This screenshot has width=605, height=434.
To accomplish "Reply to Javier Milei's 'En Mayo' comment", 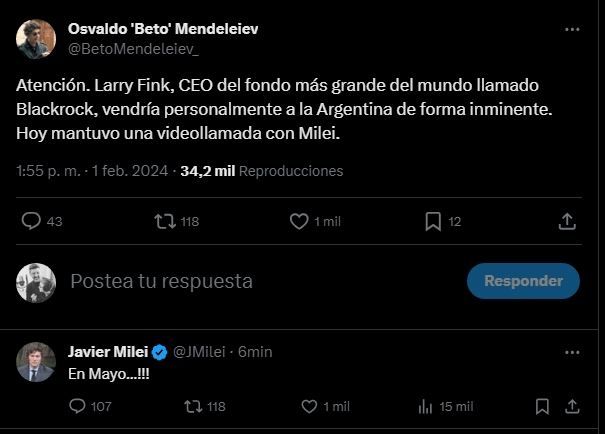I will (78, 406).
